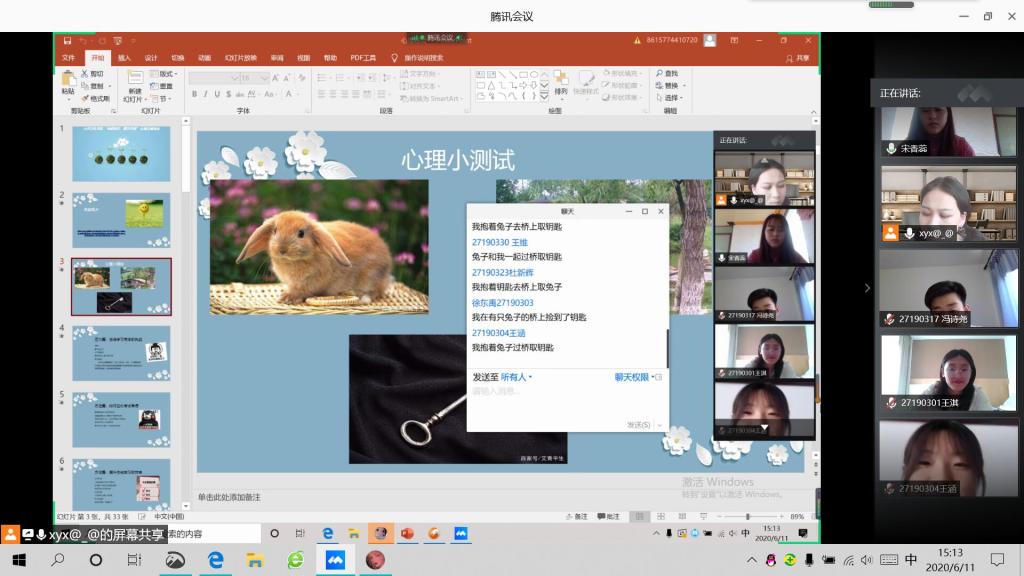This screenshot has height=576, width=1024.
Task: Expand the shapes gallery more arrow
Action: point(544,97)
